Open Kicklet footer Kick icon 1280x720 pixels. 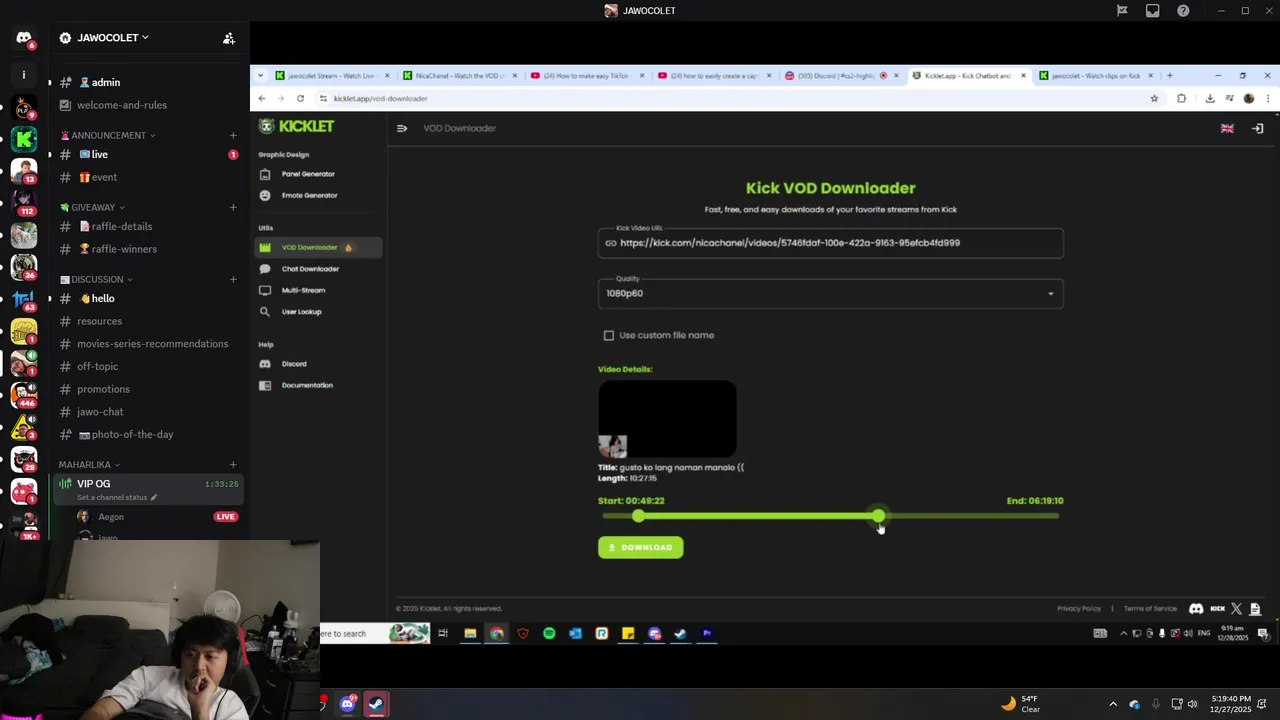pyautogui.click(x=1217, y=608)
